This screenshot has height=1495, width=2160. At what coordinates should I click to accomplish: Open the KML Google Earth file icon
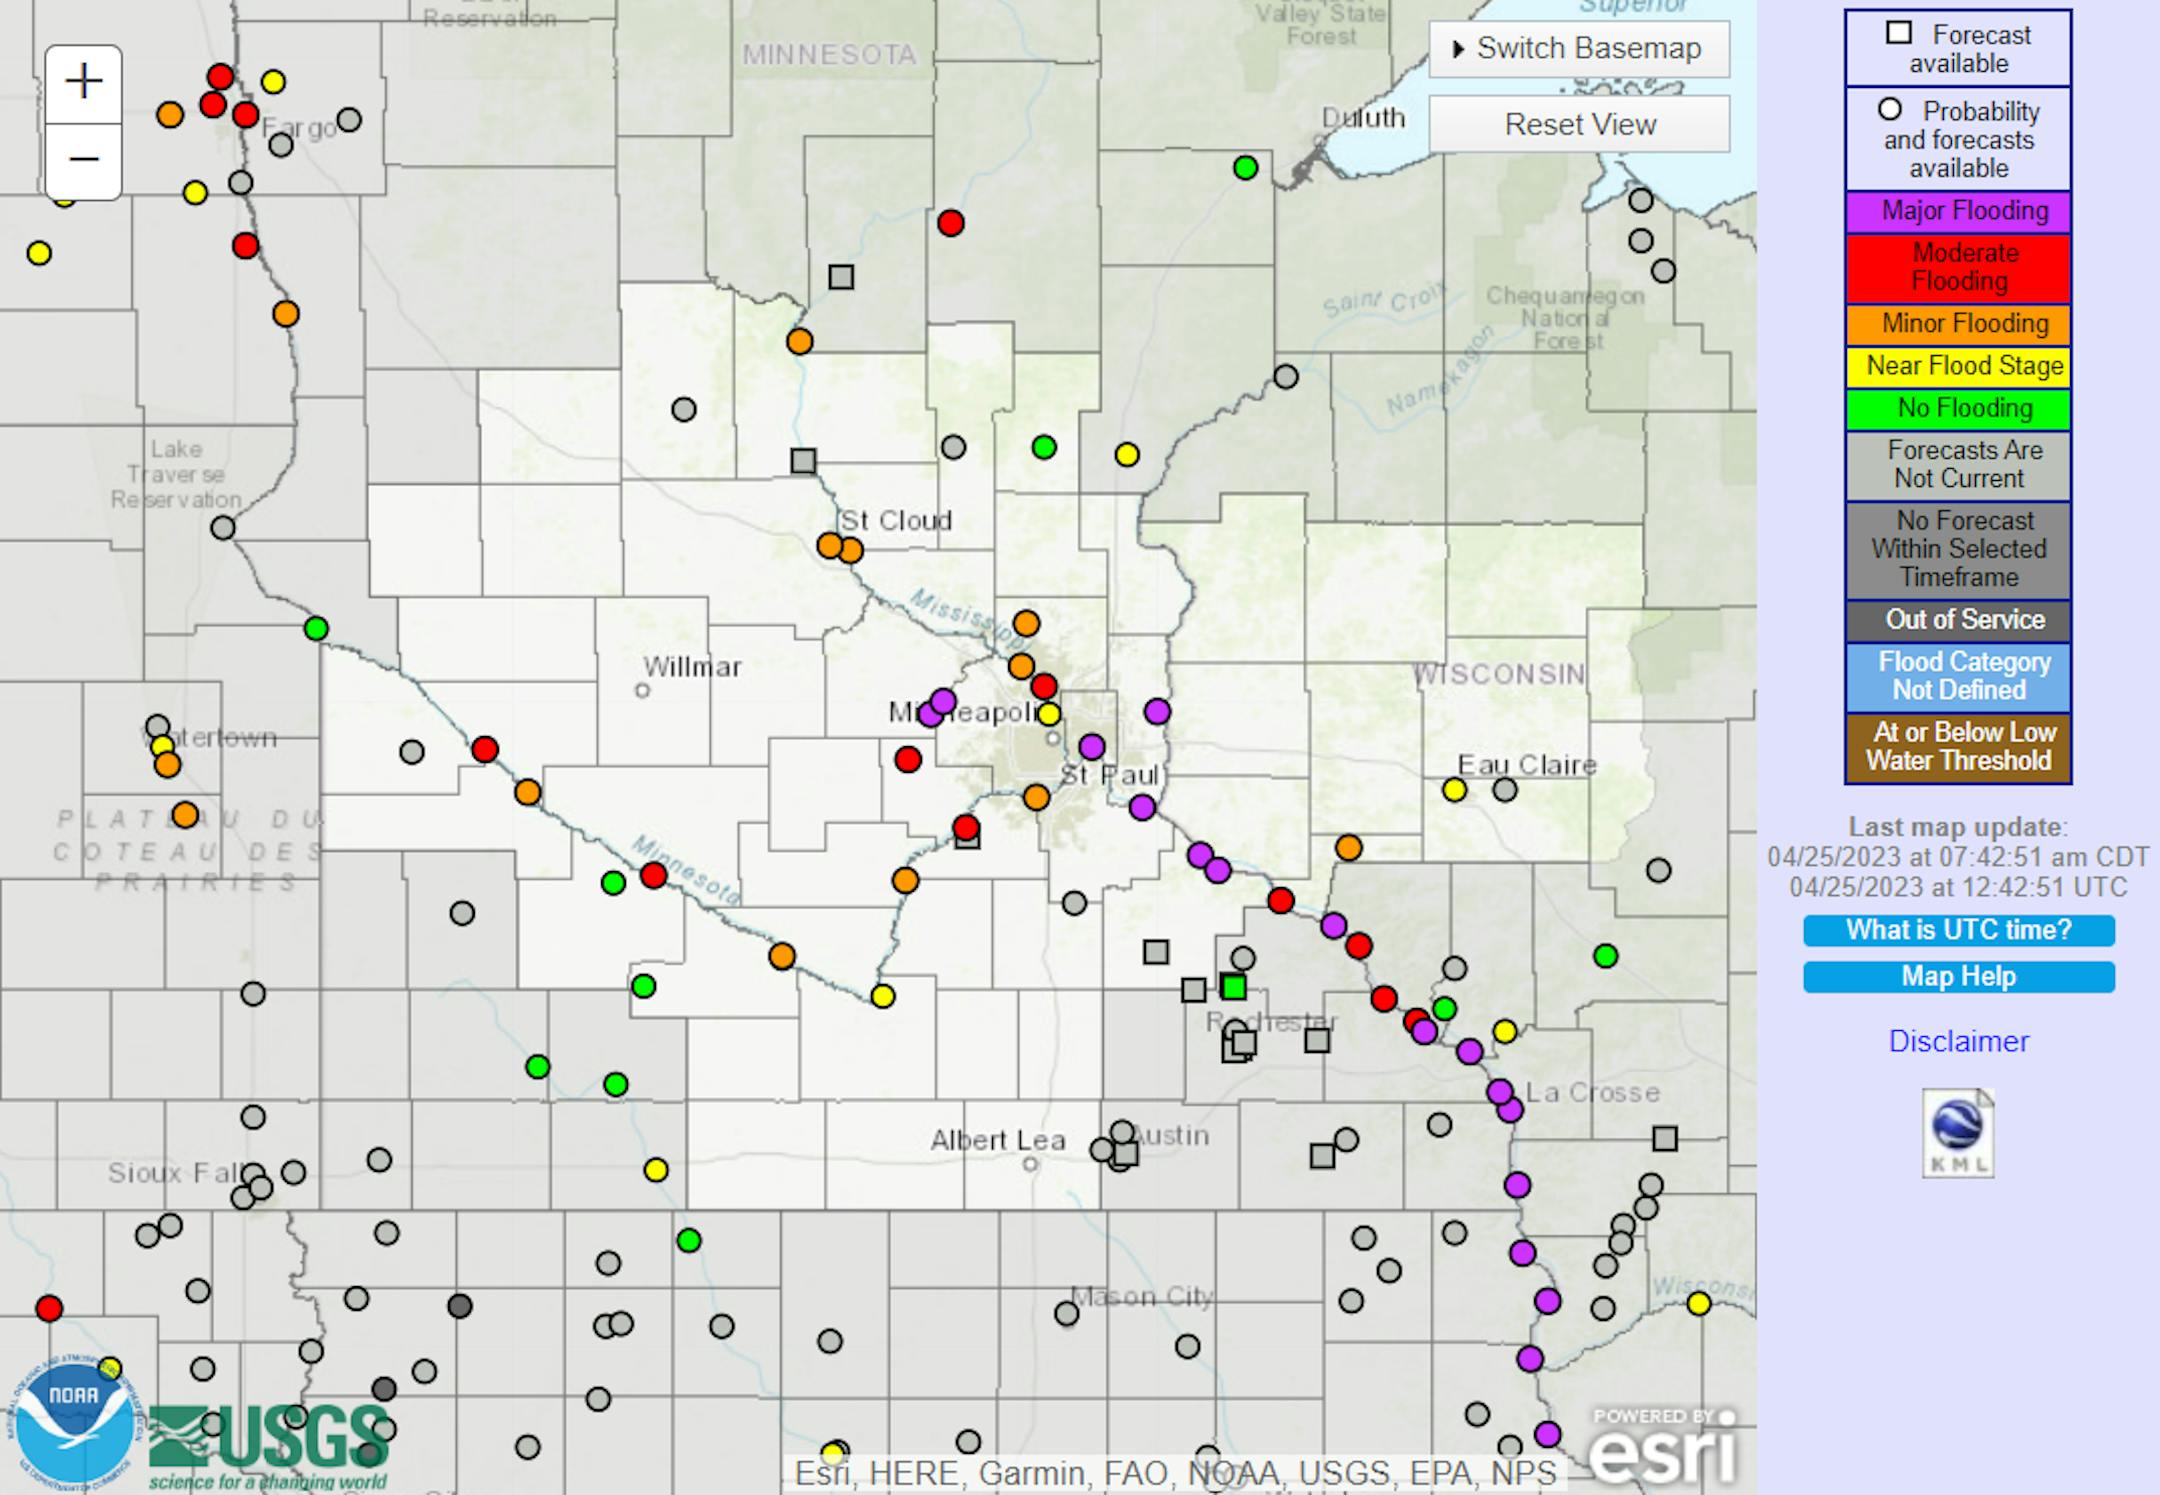[1958, 1133]
